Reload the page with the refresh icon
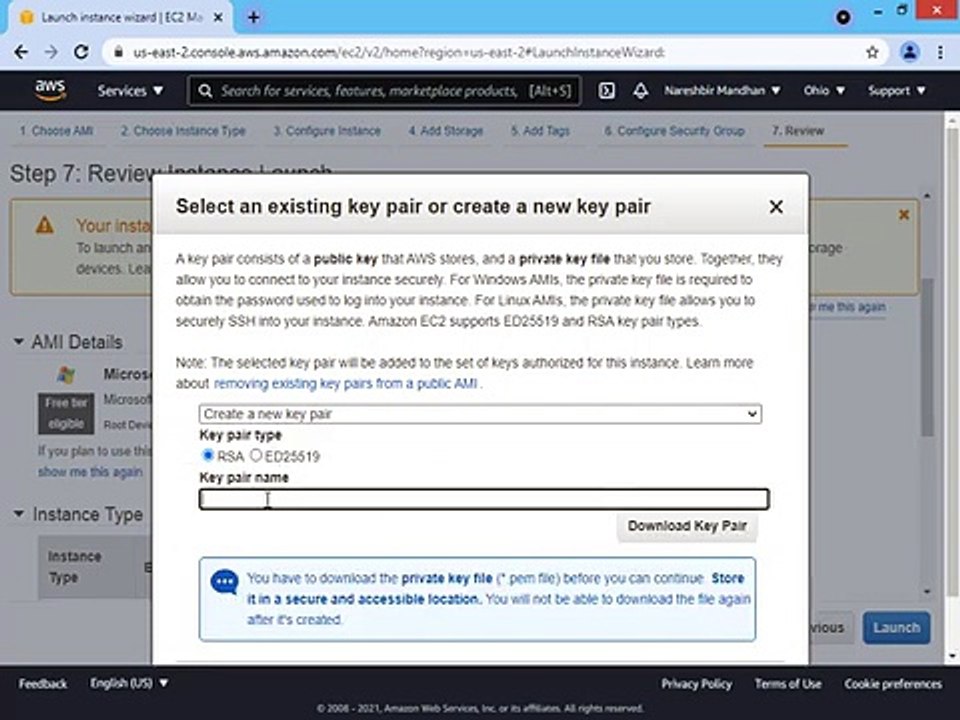The image size is (960, 720). point(81,52)
